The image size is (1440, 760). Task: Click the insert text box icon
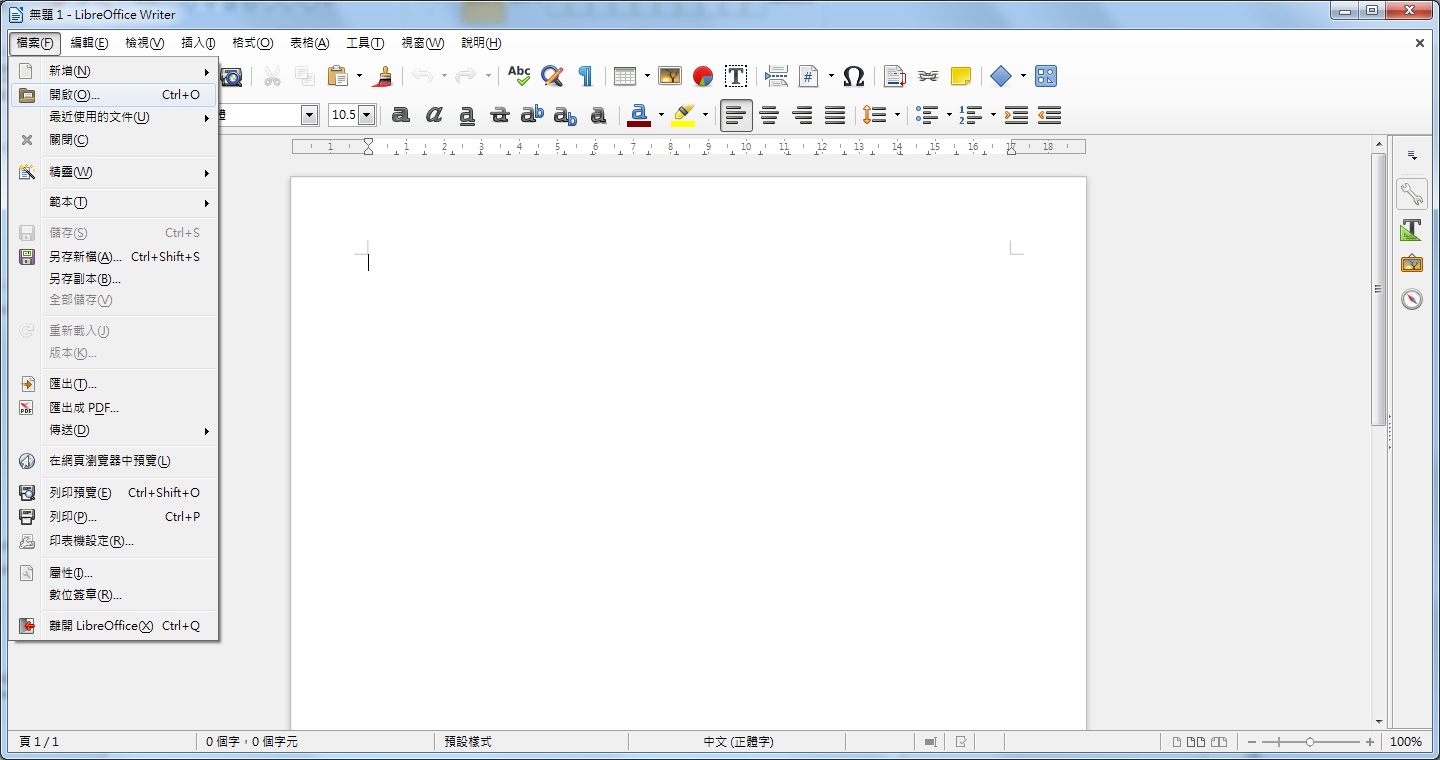pyautogui.click(x=736, y=76)
